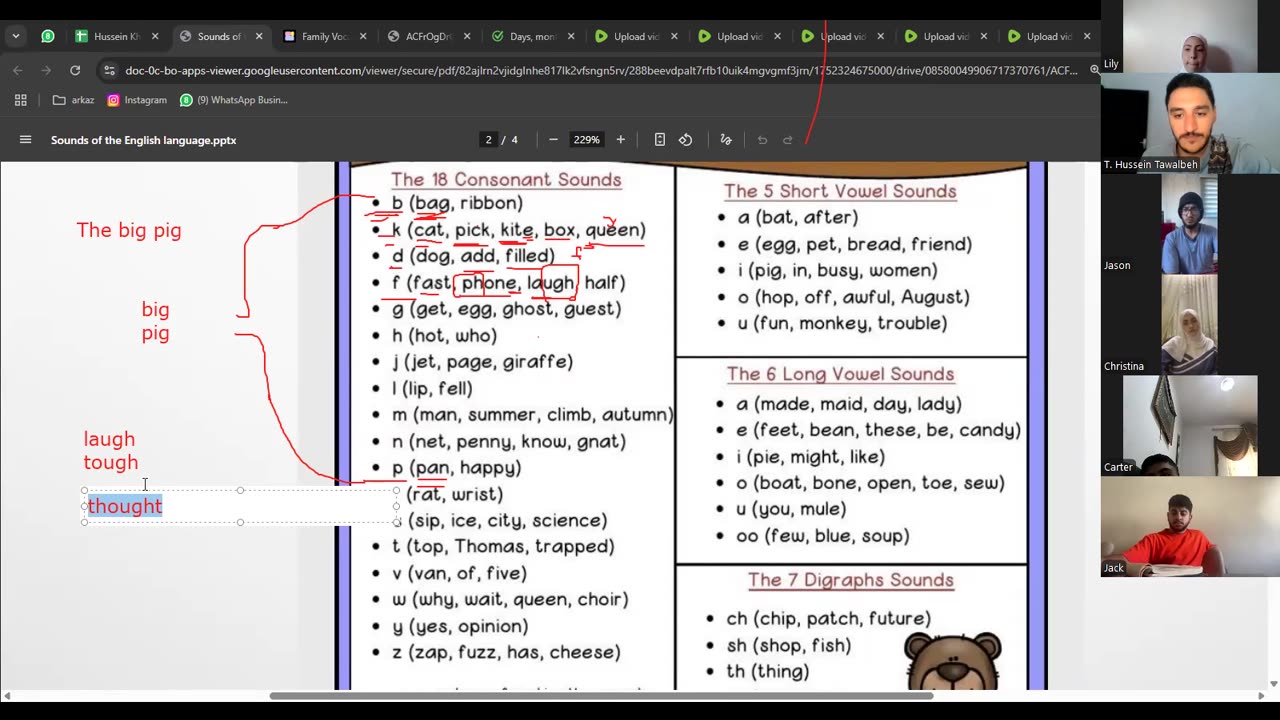Click the horizontal scrollbar thumb

click(x=601, y=696)
